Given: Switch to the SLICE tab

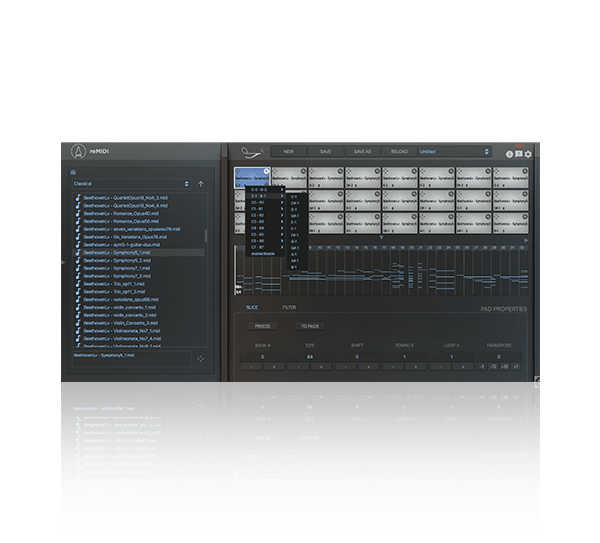Looking at the screenshot, I should click(x=252, y=308).
